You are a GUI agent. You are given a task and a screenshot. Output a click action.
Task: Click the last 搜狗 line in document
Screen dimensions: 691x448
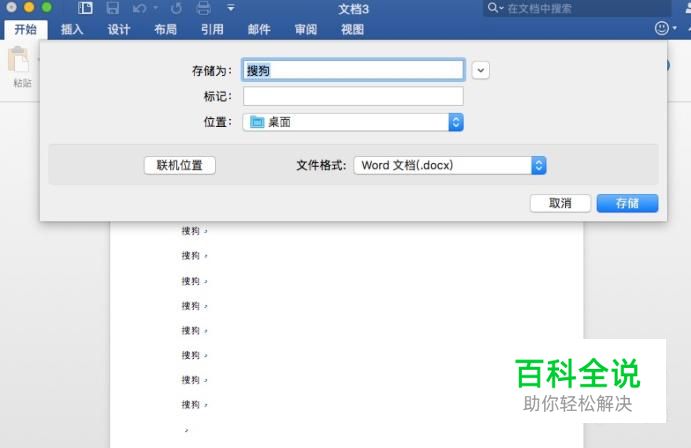(190, 404)
